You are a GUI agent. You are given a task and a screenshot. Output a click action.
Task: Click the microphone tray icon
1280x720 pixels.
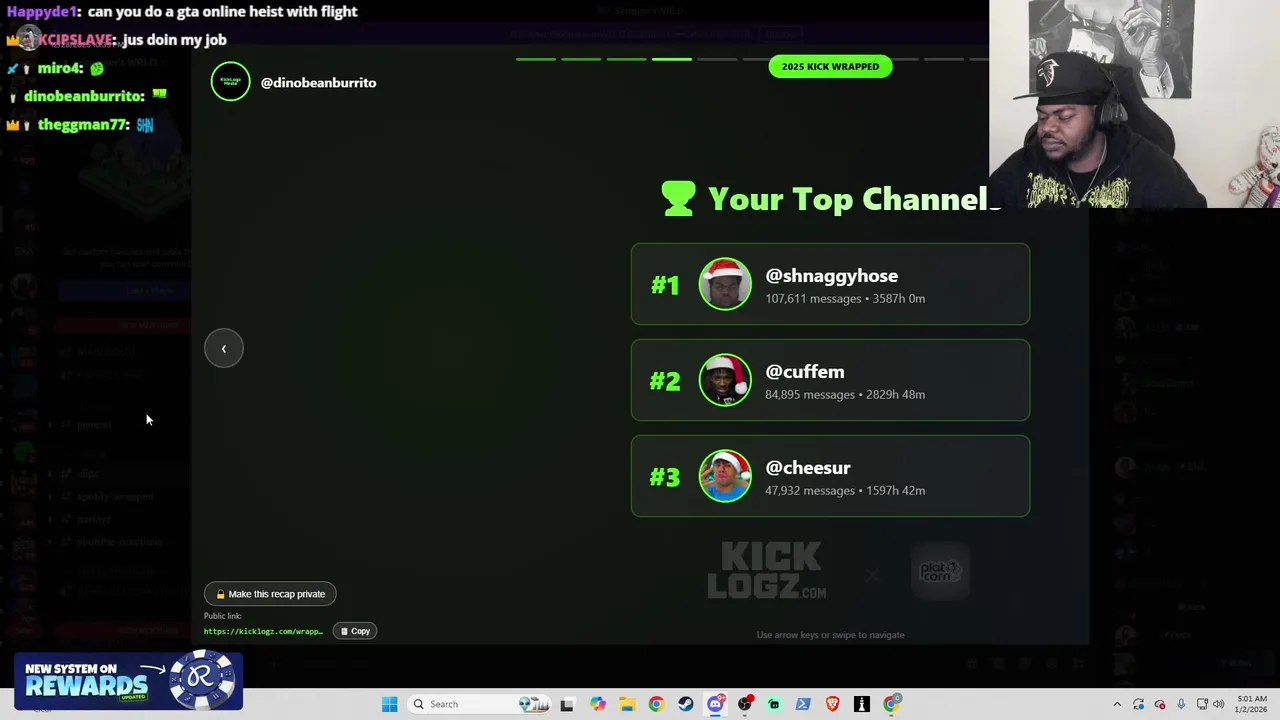tap(1181, 704)
